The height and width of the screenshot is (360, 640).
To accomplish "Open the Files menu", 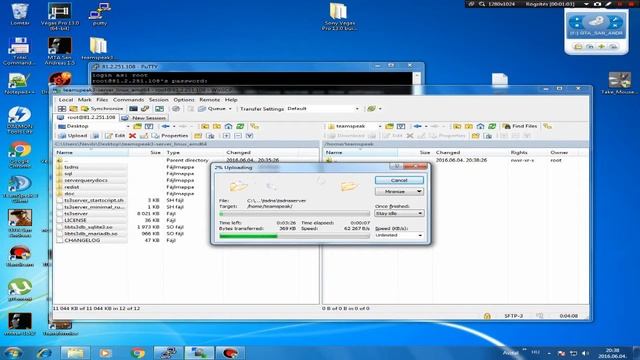I will pos(102,100).
